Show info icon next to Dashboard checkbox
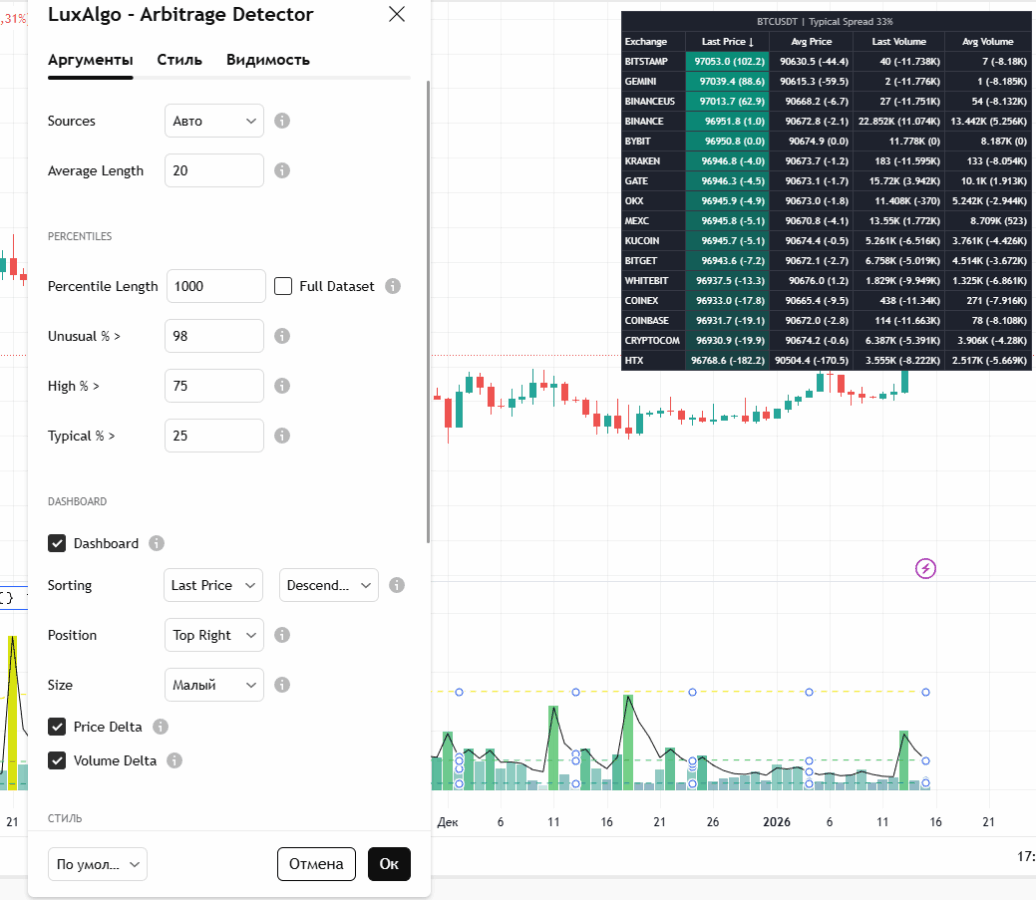The width and height of the screenshot is (1036, 900). (x=157, y=543)
